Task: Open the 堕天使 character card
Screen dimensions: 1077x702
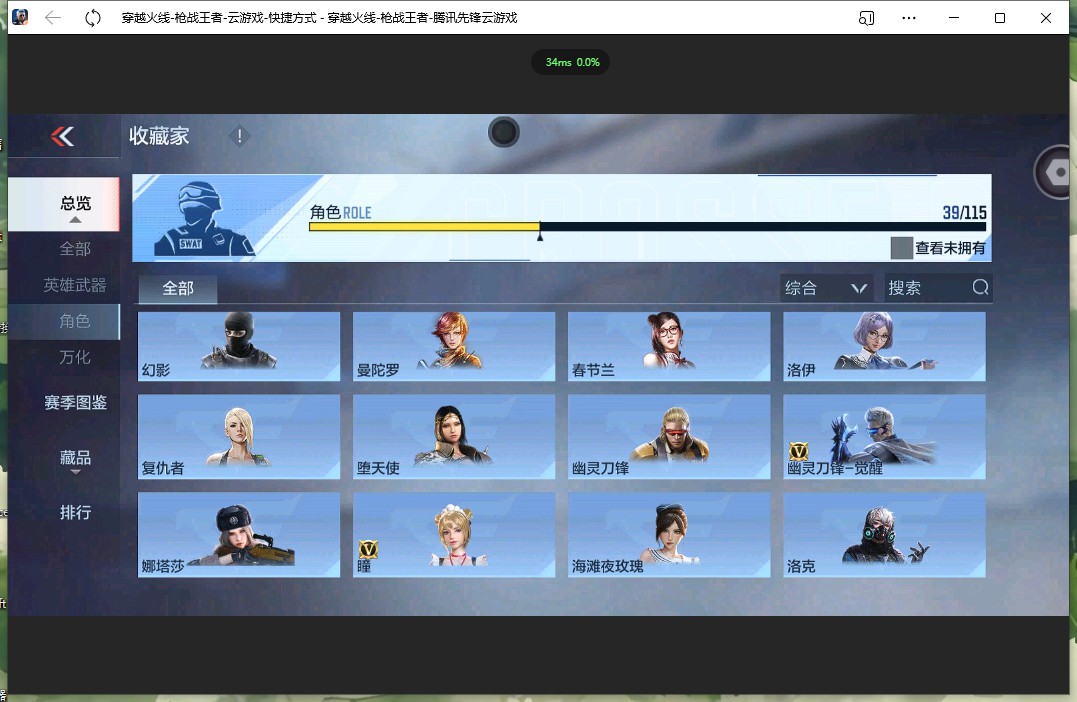Action: [x=454, y=436]
